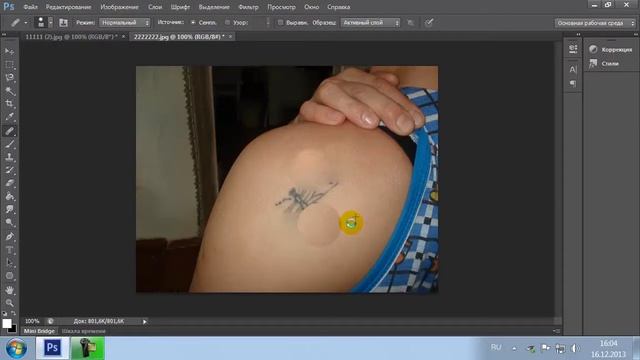Image resolution: width=640 pixels, height=360 pixels.
Task: Select the History Brush tool
Action: [x=9, y=170]
